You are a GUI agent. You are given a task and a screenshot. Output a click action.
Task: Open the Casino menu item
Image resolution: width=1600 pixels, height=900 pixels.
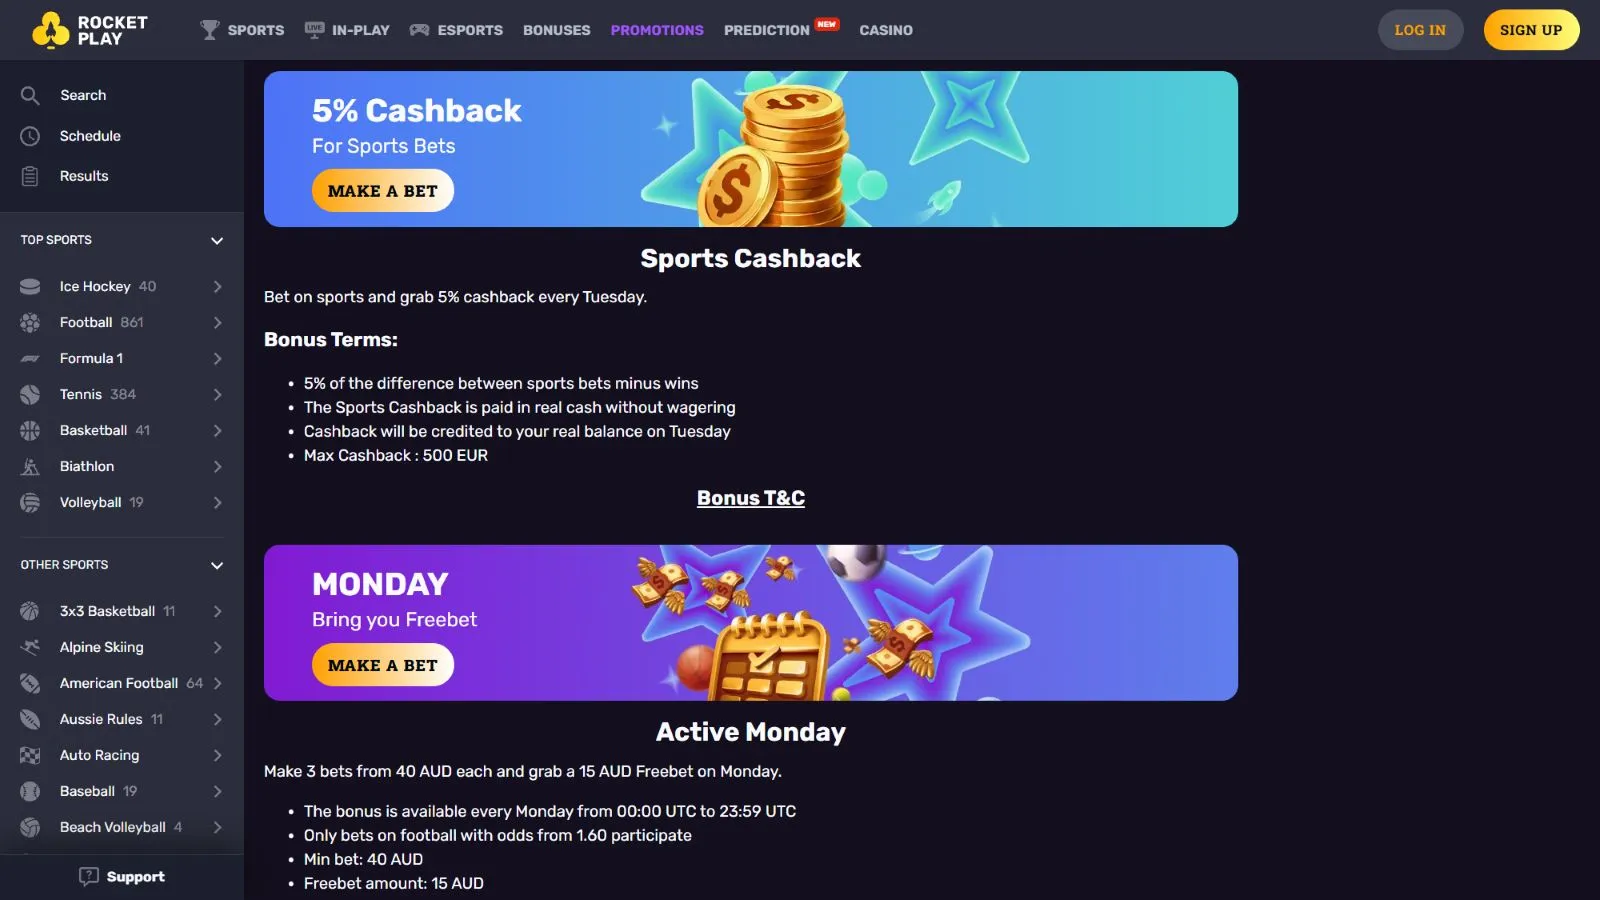pyautogui.click(x=885, y=30)
